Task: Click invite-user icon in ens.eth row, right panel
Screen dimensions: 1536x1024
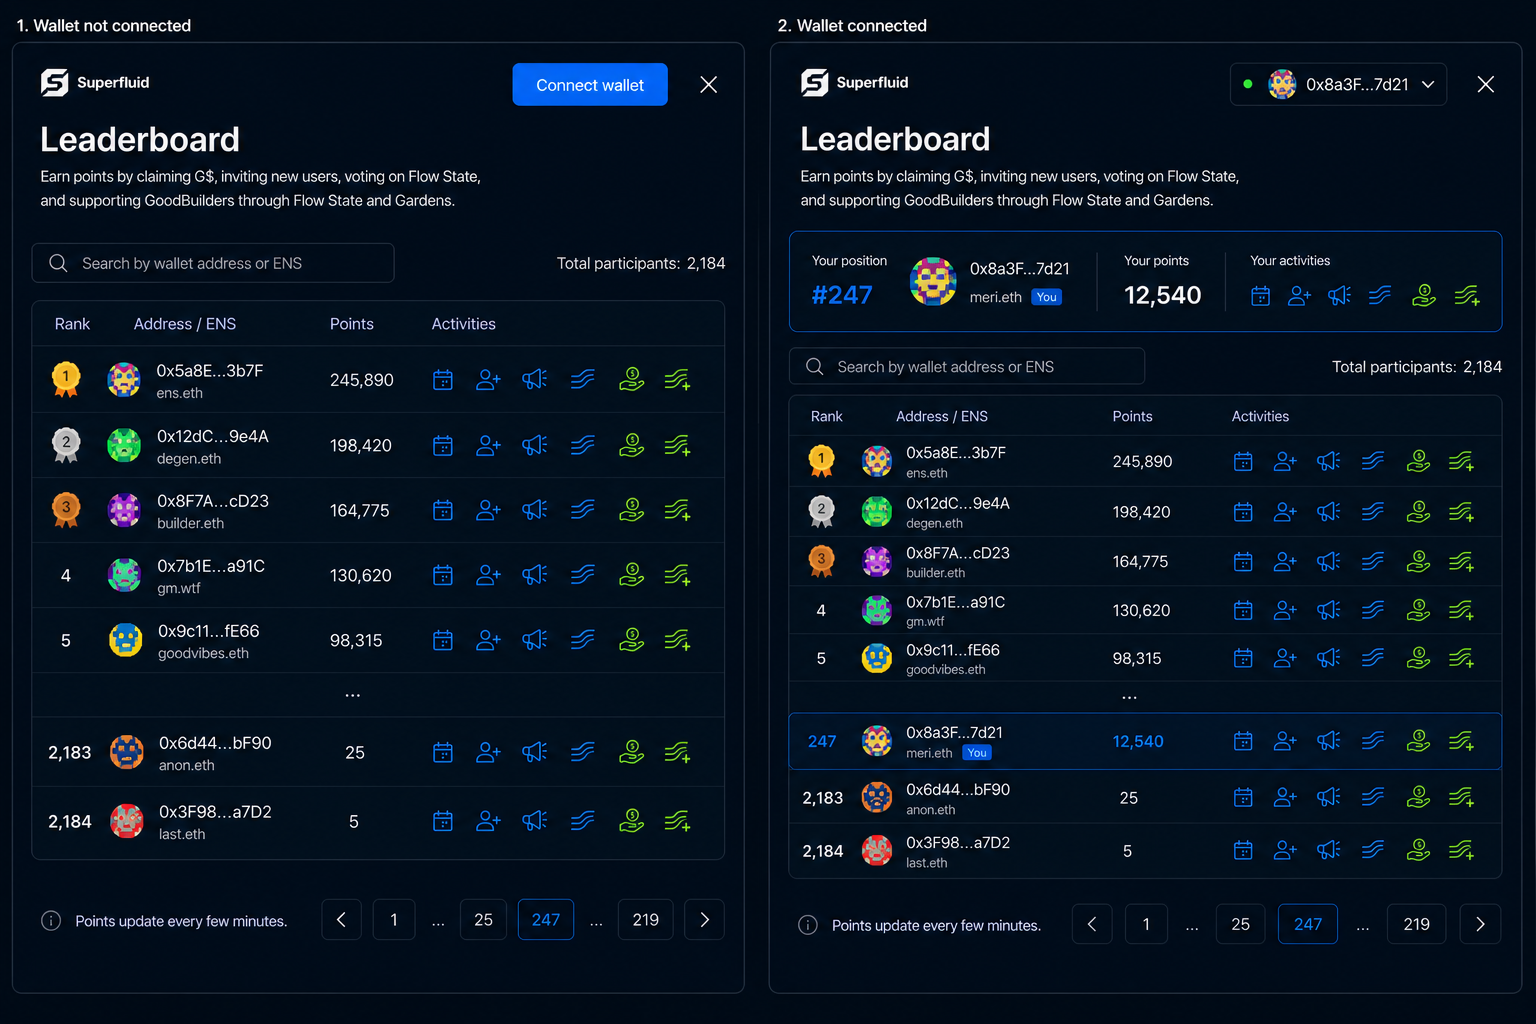Action: (1285, 461)
